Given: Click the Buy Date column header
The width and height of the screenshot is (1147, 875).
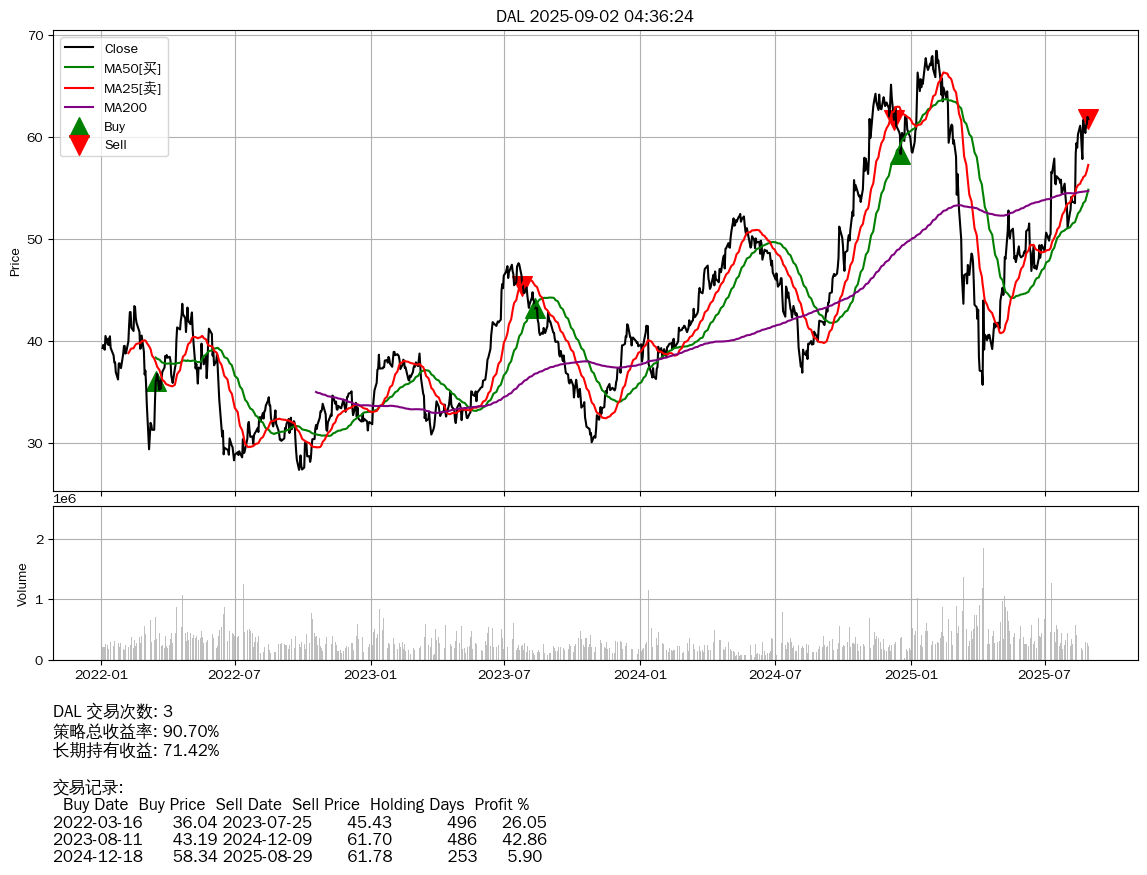Looking at the screenshot, I should click(x=95, y=804).
